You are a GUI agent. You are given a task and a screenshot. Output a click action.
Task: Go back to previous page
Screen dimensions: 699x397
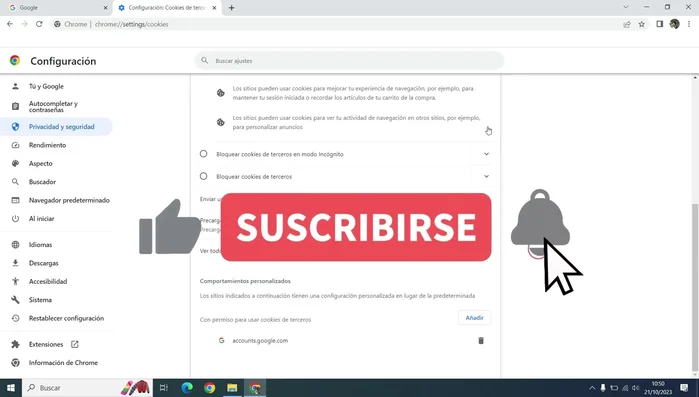click(x=10, y=24)
